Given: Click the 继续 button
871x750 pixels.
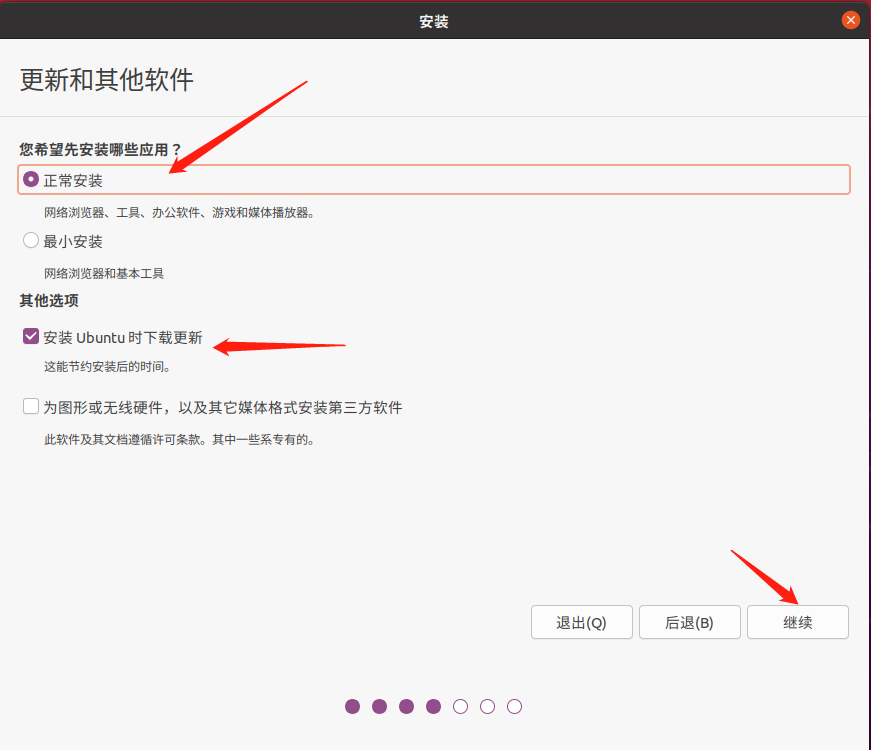Looking at the screenshot, I should [x=798, y=622].
